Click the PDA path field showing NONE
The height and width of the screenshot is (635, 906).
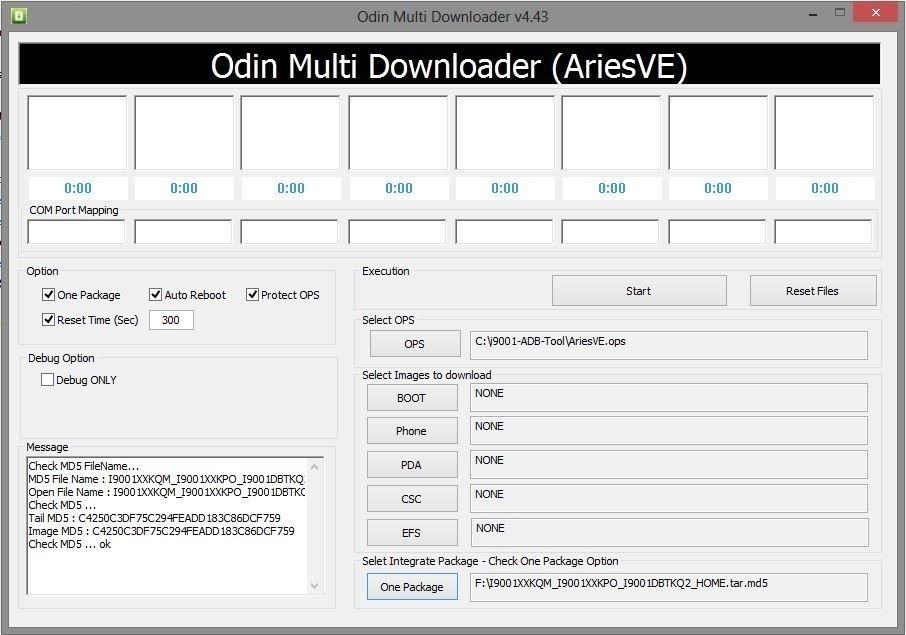coord(669,465)
